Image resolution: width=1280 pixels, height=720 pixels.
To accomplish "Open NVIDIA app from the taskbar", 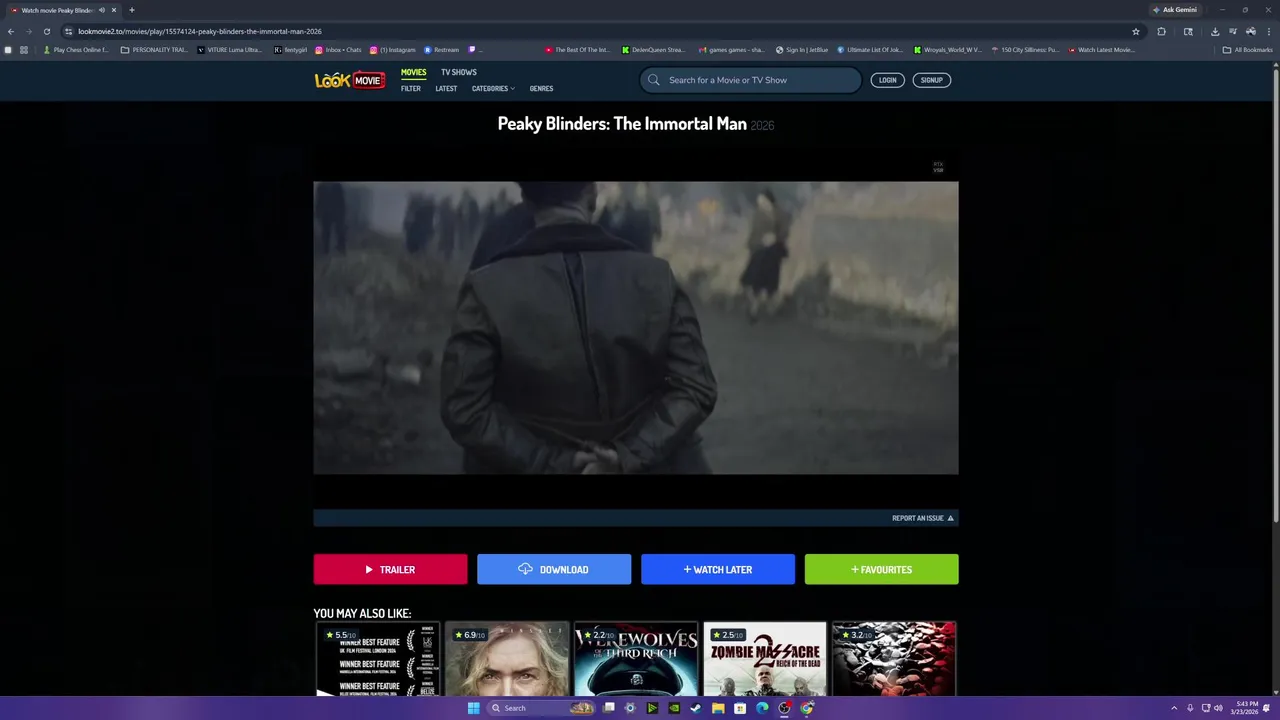I will pyautogui.click(x=673, y=708).
